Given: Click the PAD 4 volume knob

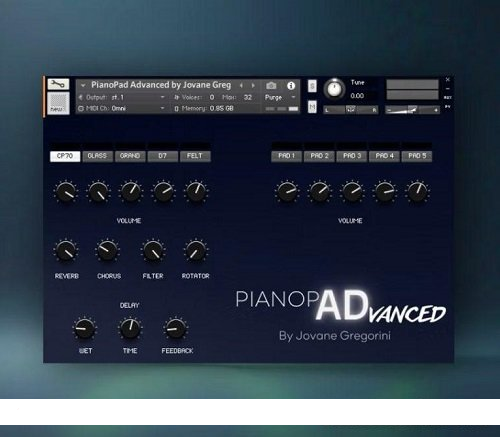Looking at the screenshot, I should click(x=385, y=192).
